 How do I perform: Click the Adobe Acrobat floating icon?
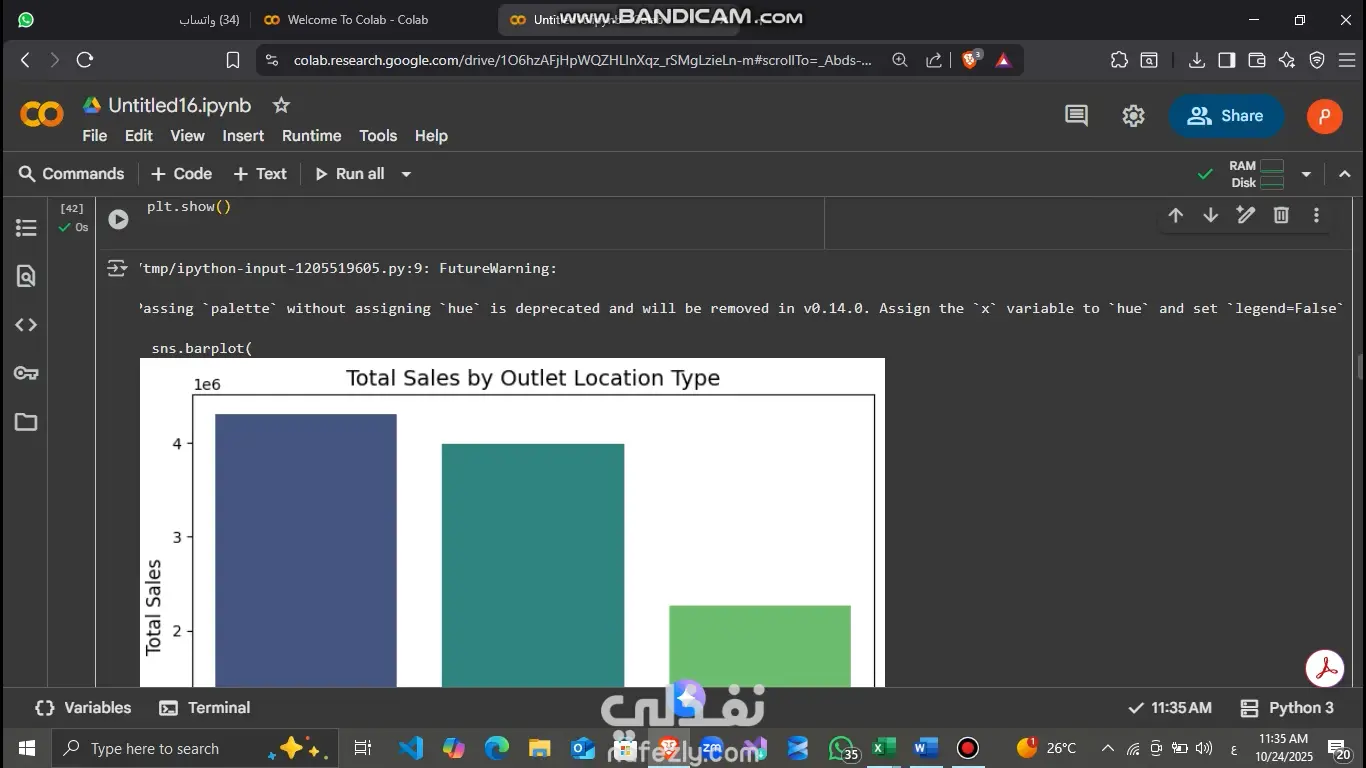(1326, 669)
